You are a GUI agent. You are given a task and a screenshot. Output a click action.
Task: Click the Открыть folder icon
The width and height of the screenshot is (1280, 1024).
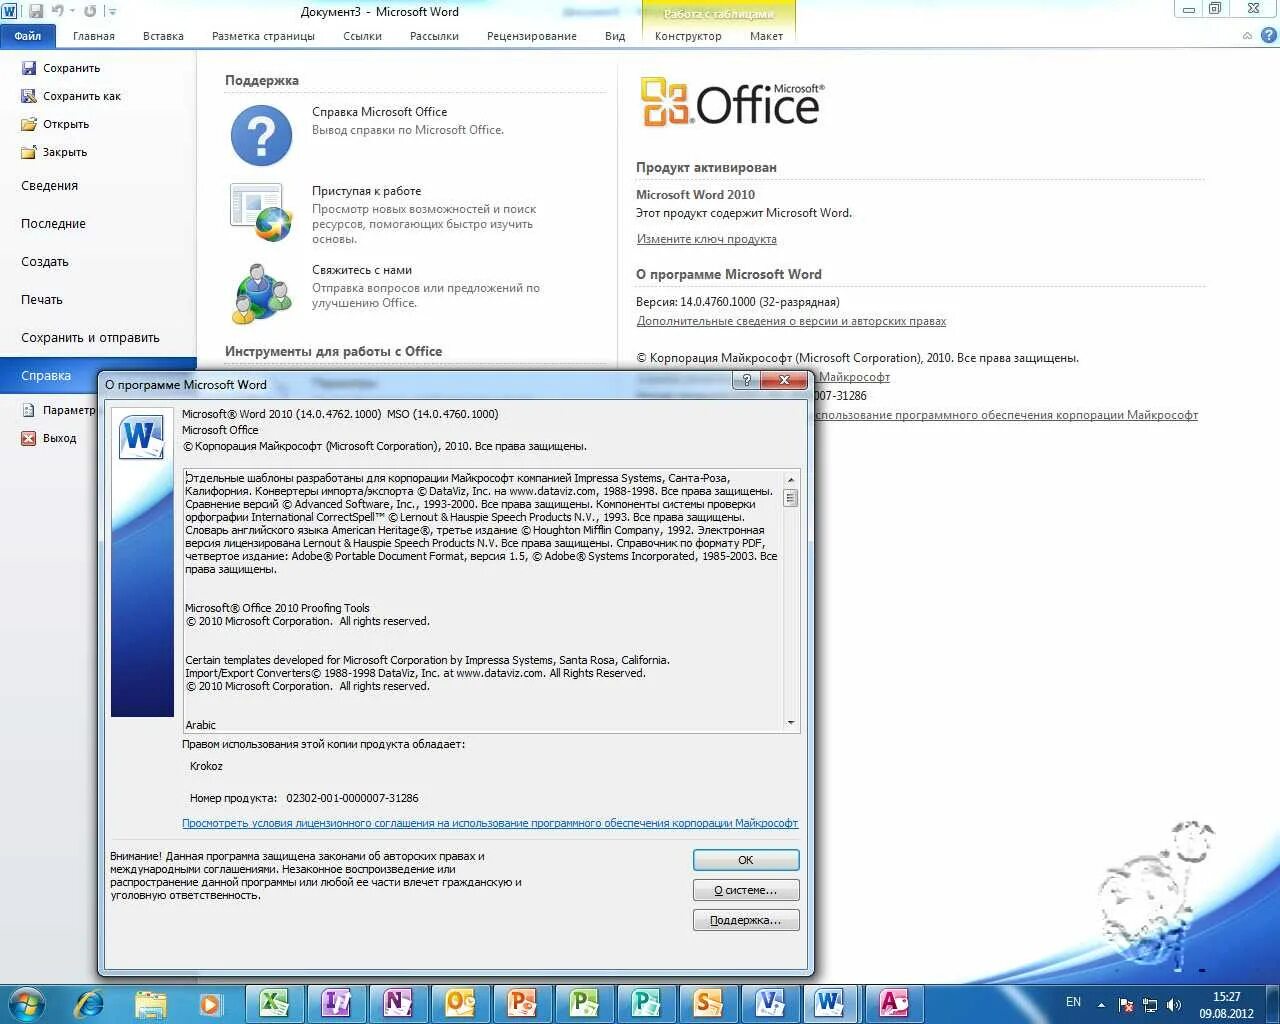click(29, 124)
